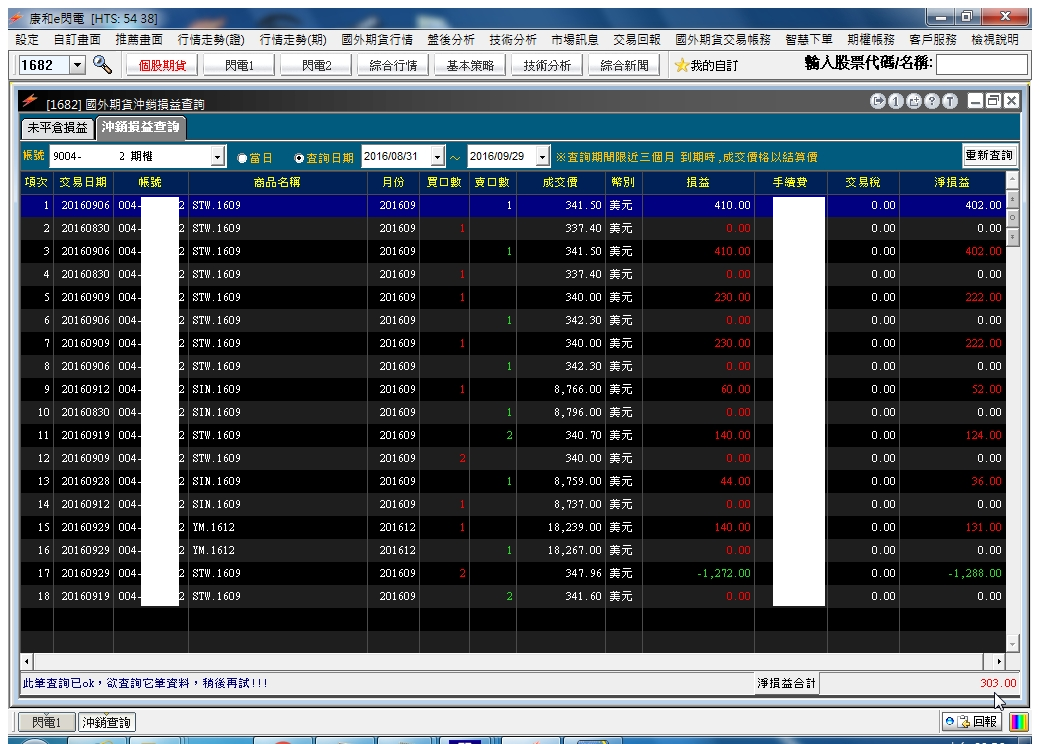Click the 個股期貨 toolbar button
The image size is (1040, 744).
click(162, 65)
